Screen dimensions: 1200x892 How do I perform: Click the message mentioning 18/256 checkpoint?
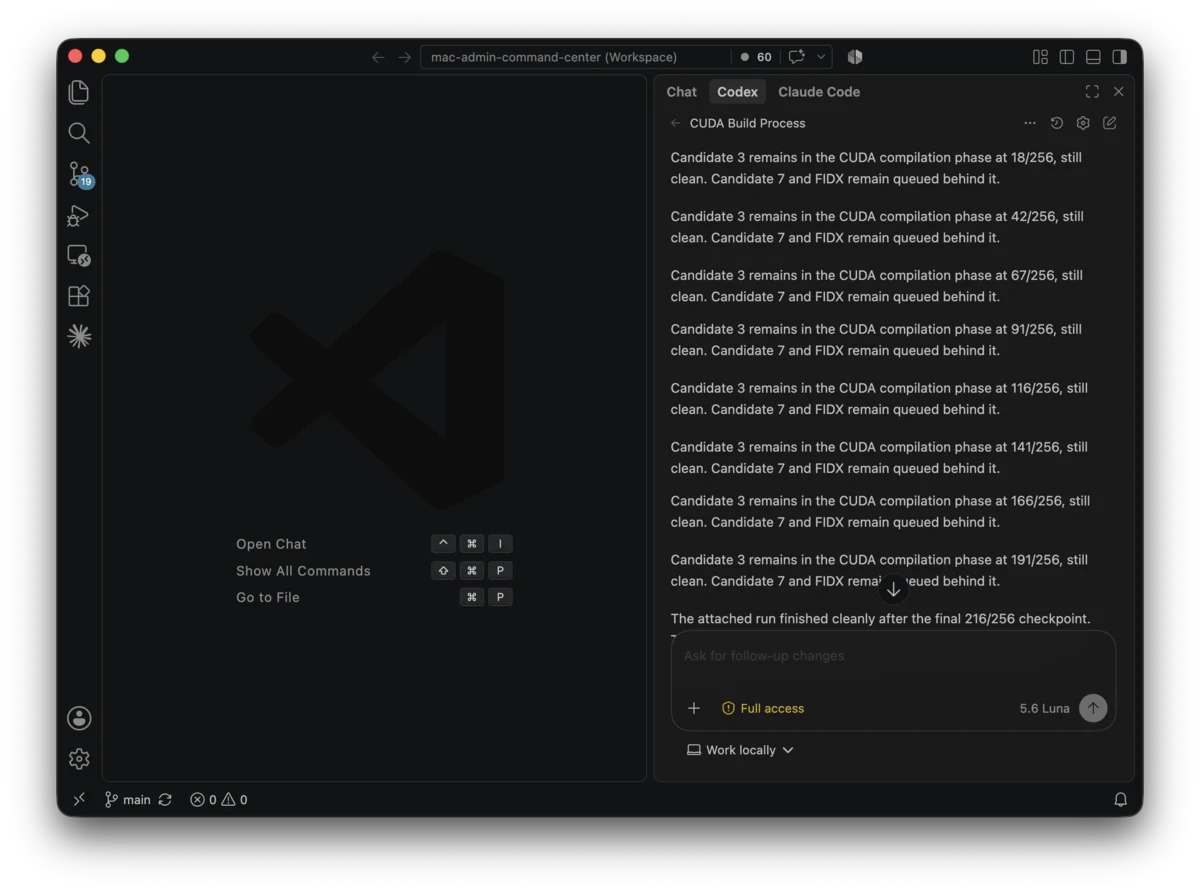[876, 168]
